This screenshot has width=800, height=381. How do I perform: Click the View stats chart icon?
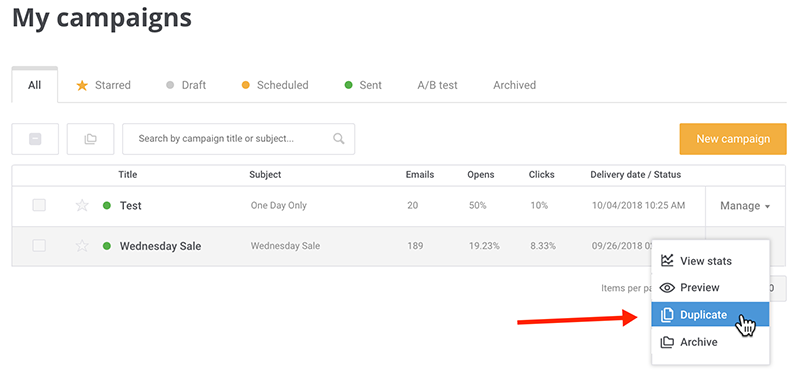click(x=667, y=261)
